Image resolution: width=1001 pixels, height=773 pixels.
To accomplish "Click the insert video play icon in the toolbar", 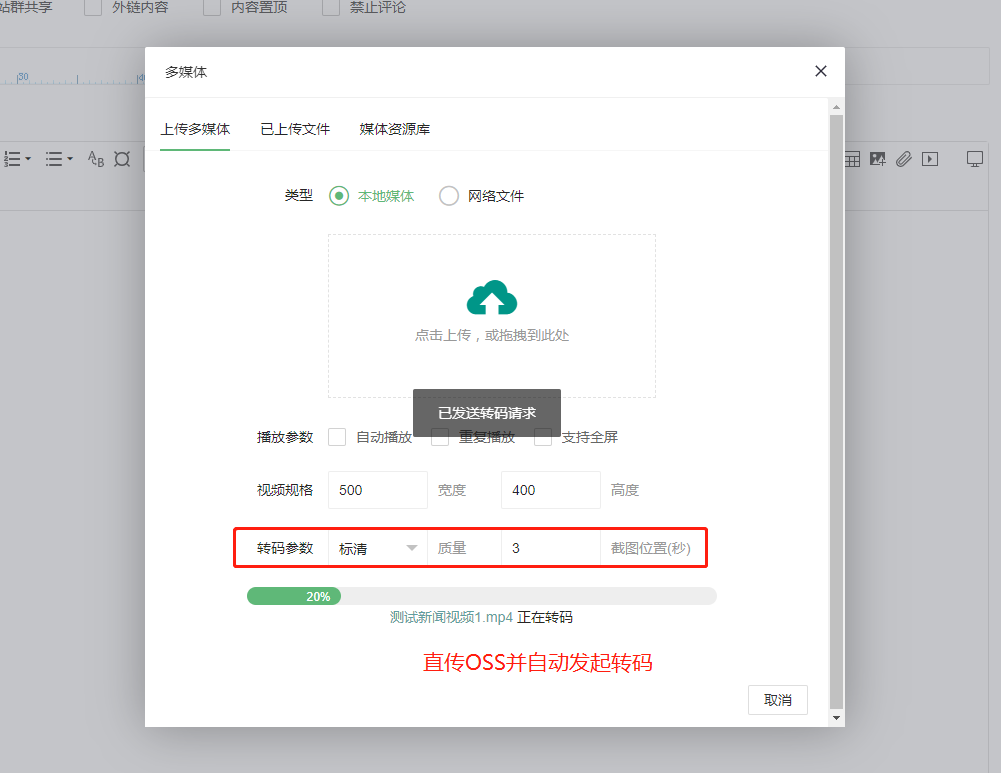I will 930,159.
